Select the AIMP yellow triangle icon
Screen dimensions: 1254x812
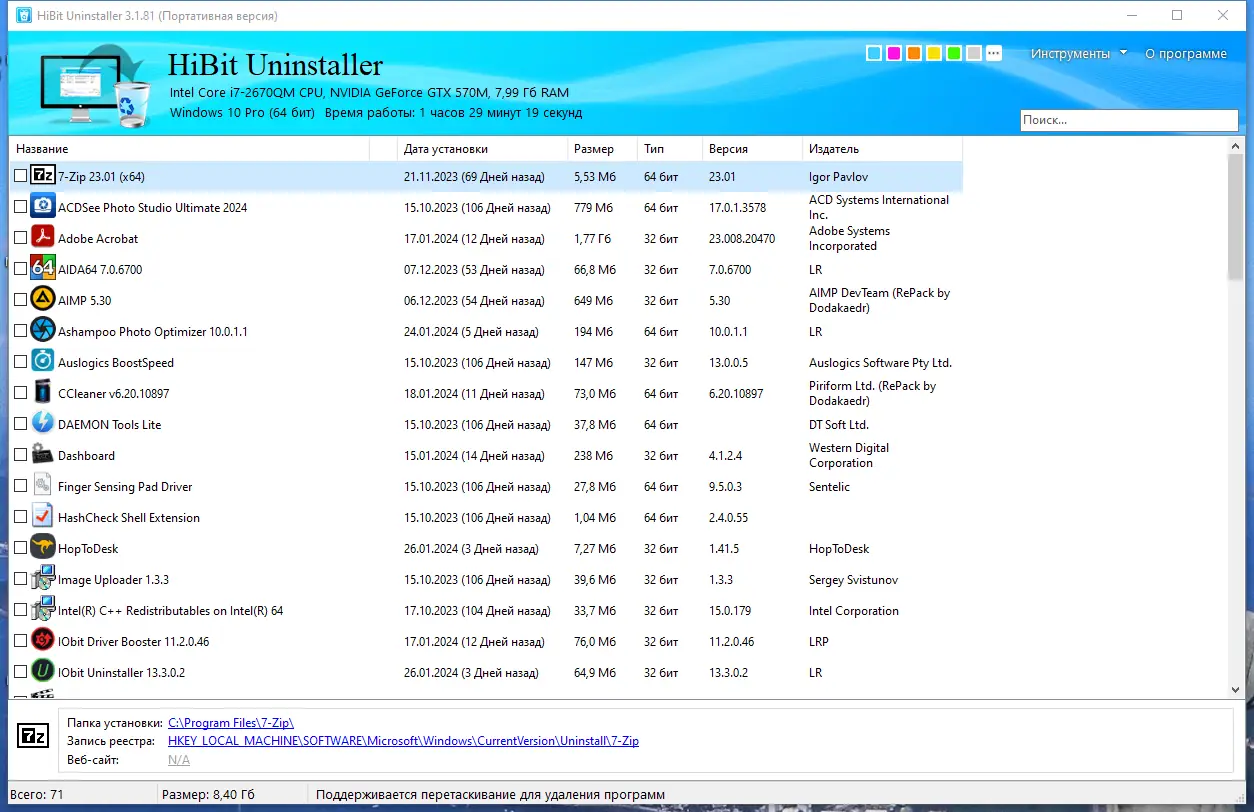point(43,300)
